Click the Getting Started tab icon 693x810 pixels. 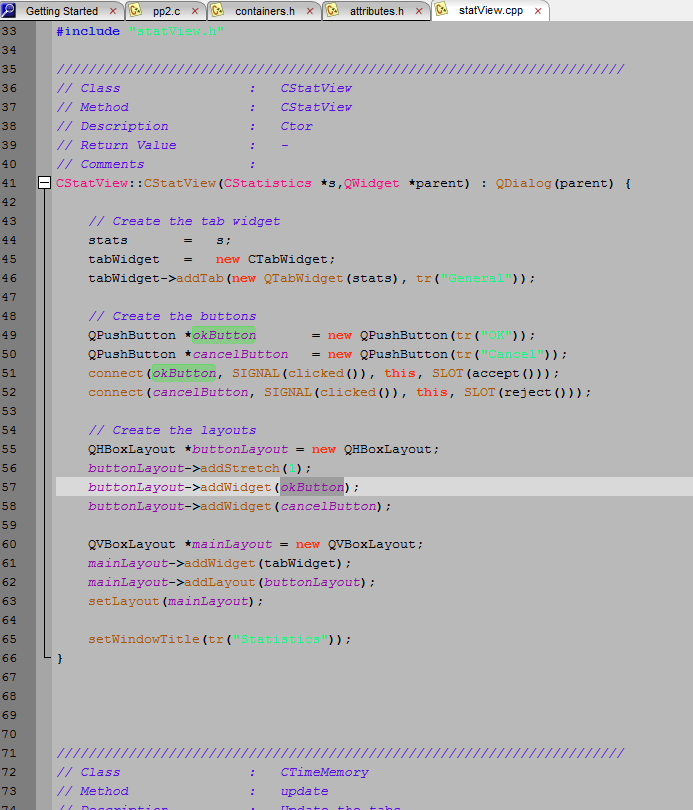tap(9, 11)
